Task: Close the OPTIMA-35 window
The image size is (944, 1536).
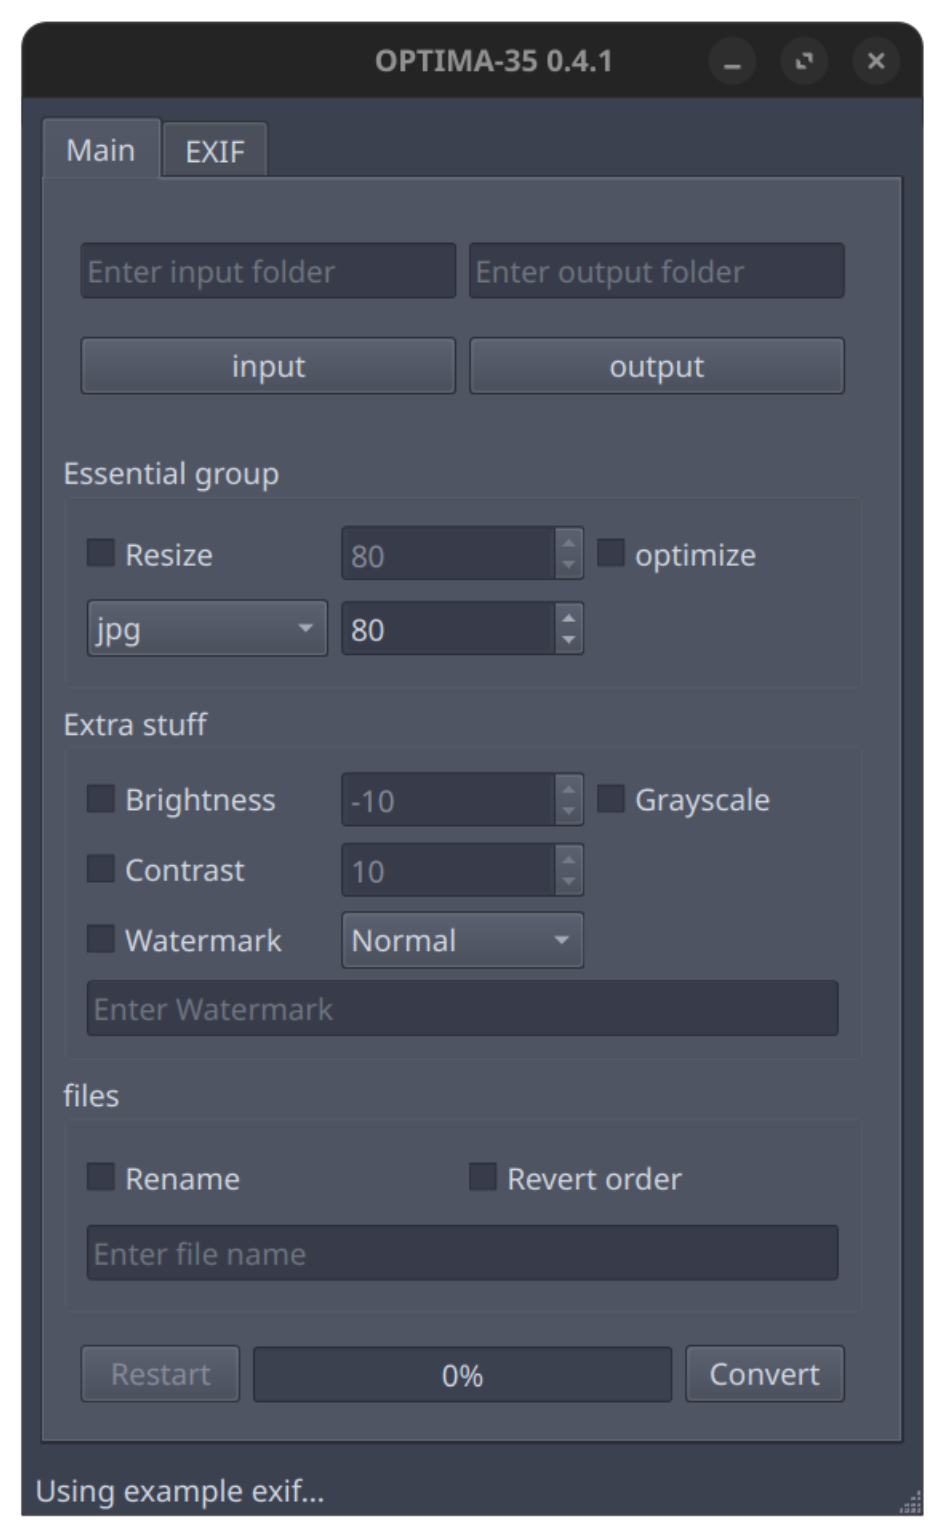Action: click(876, 62)
